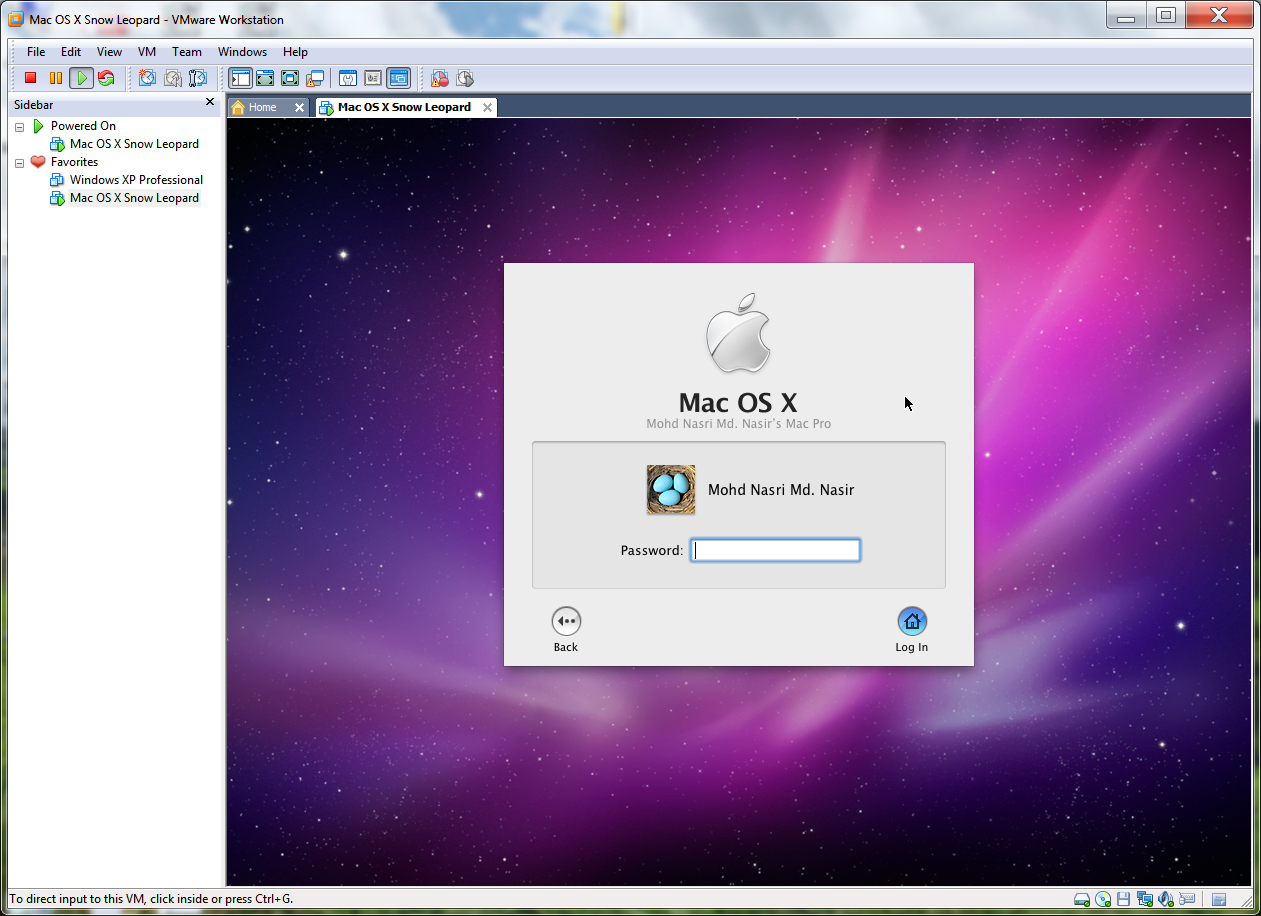Switch to Quick Switch mode icon
This screenshot has width=1261, height=916.
(265, 78)
